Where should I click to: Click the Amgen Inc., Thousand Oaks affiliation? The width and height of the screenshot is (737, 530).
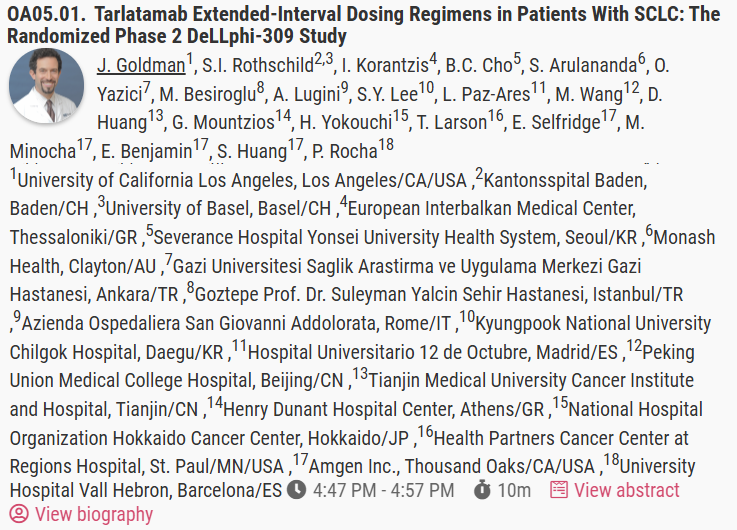click(x=452, y=467)
